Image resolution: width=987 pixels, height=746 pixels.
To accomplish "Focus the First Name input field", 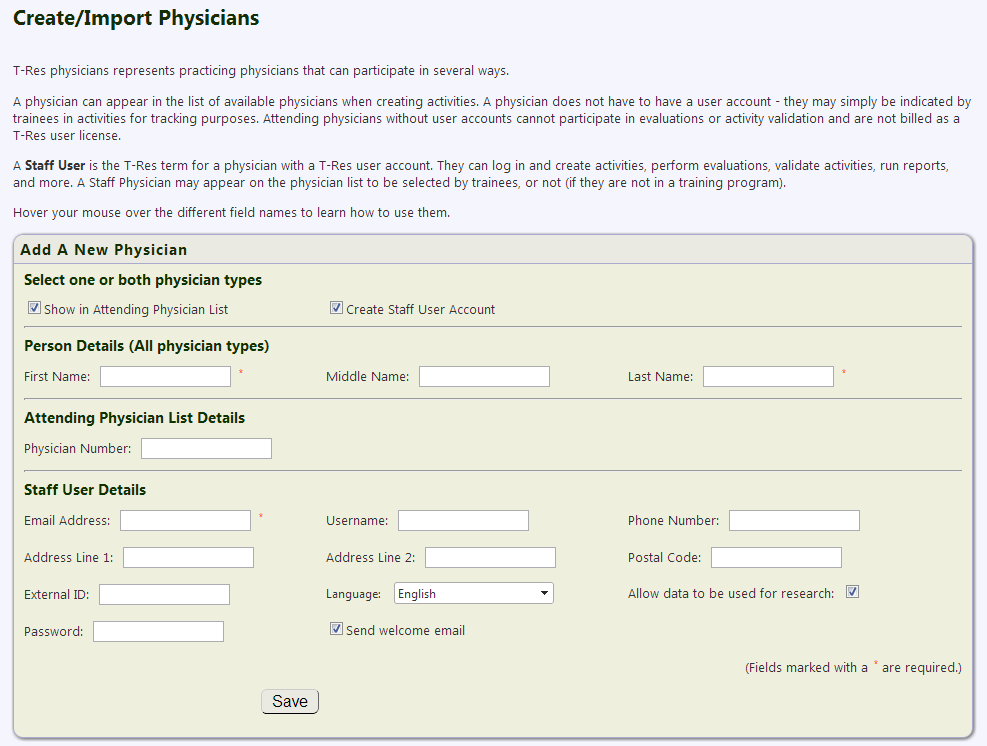I will click(166, 376).
